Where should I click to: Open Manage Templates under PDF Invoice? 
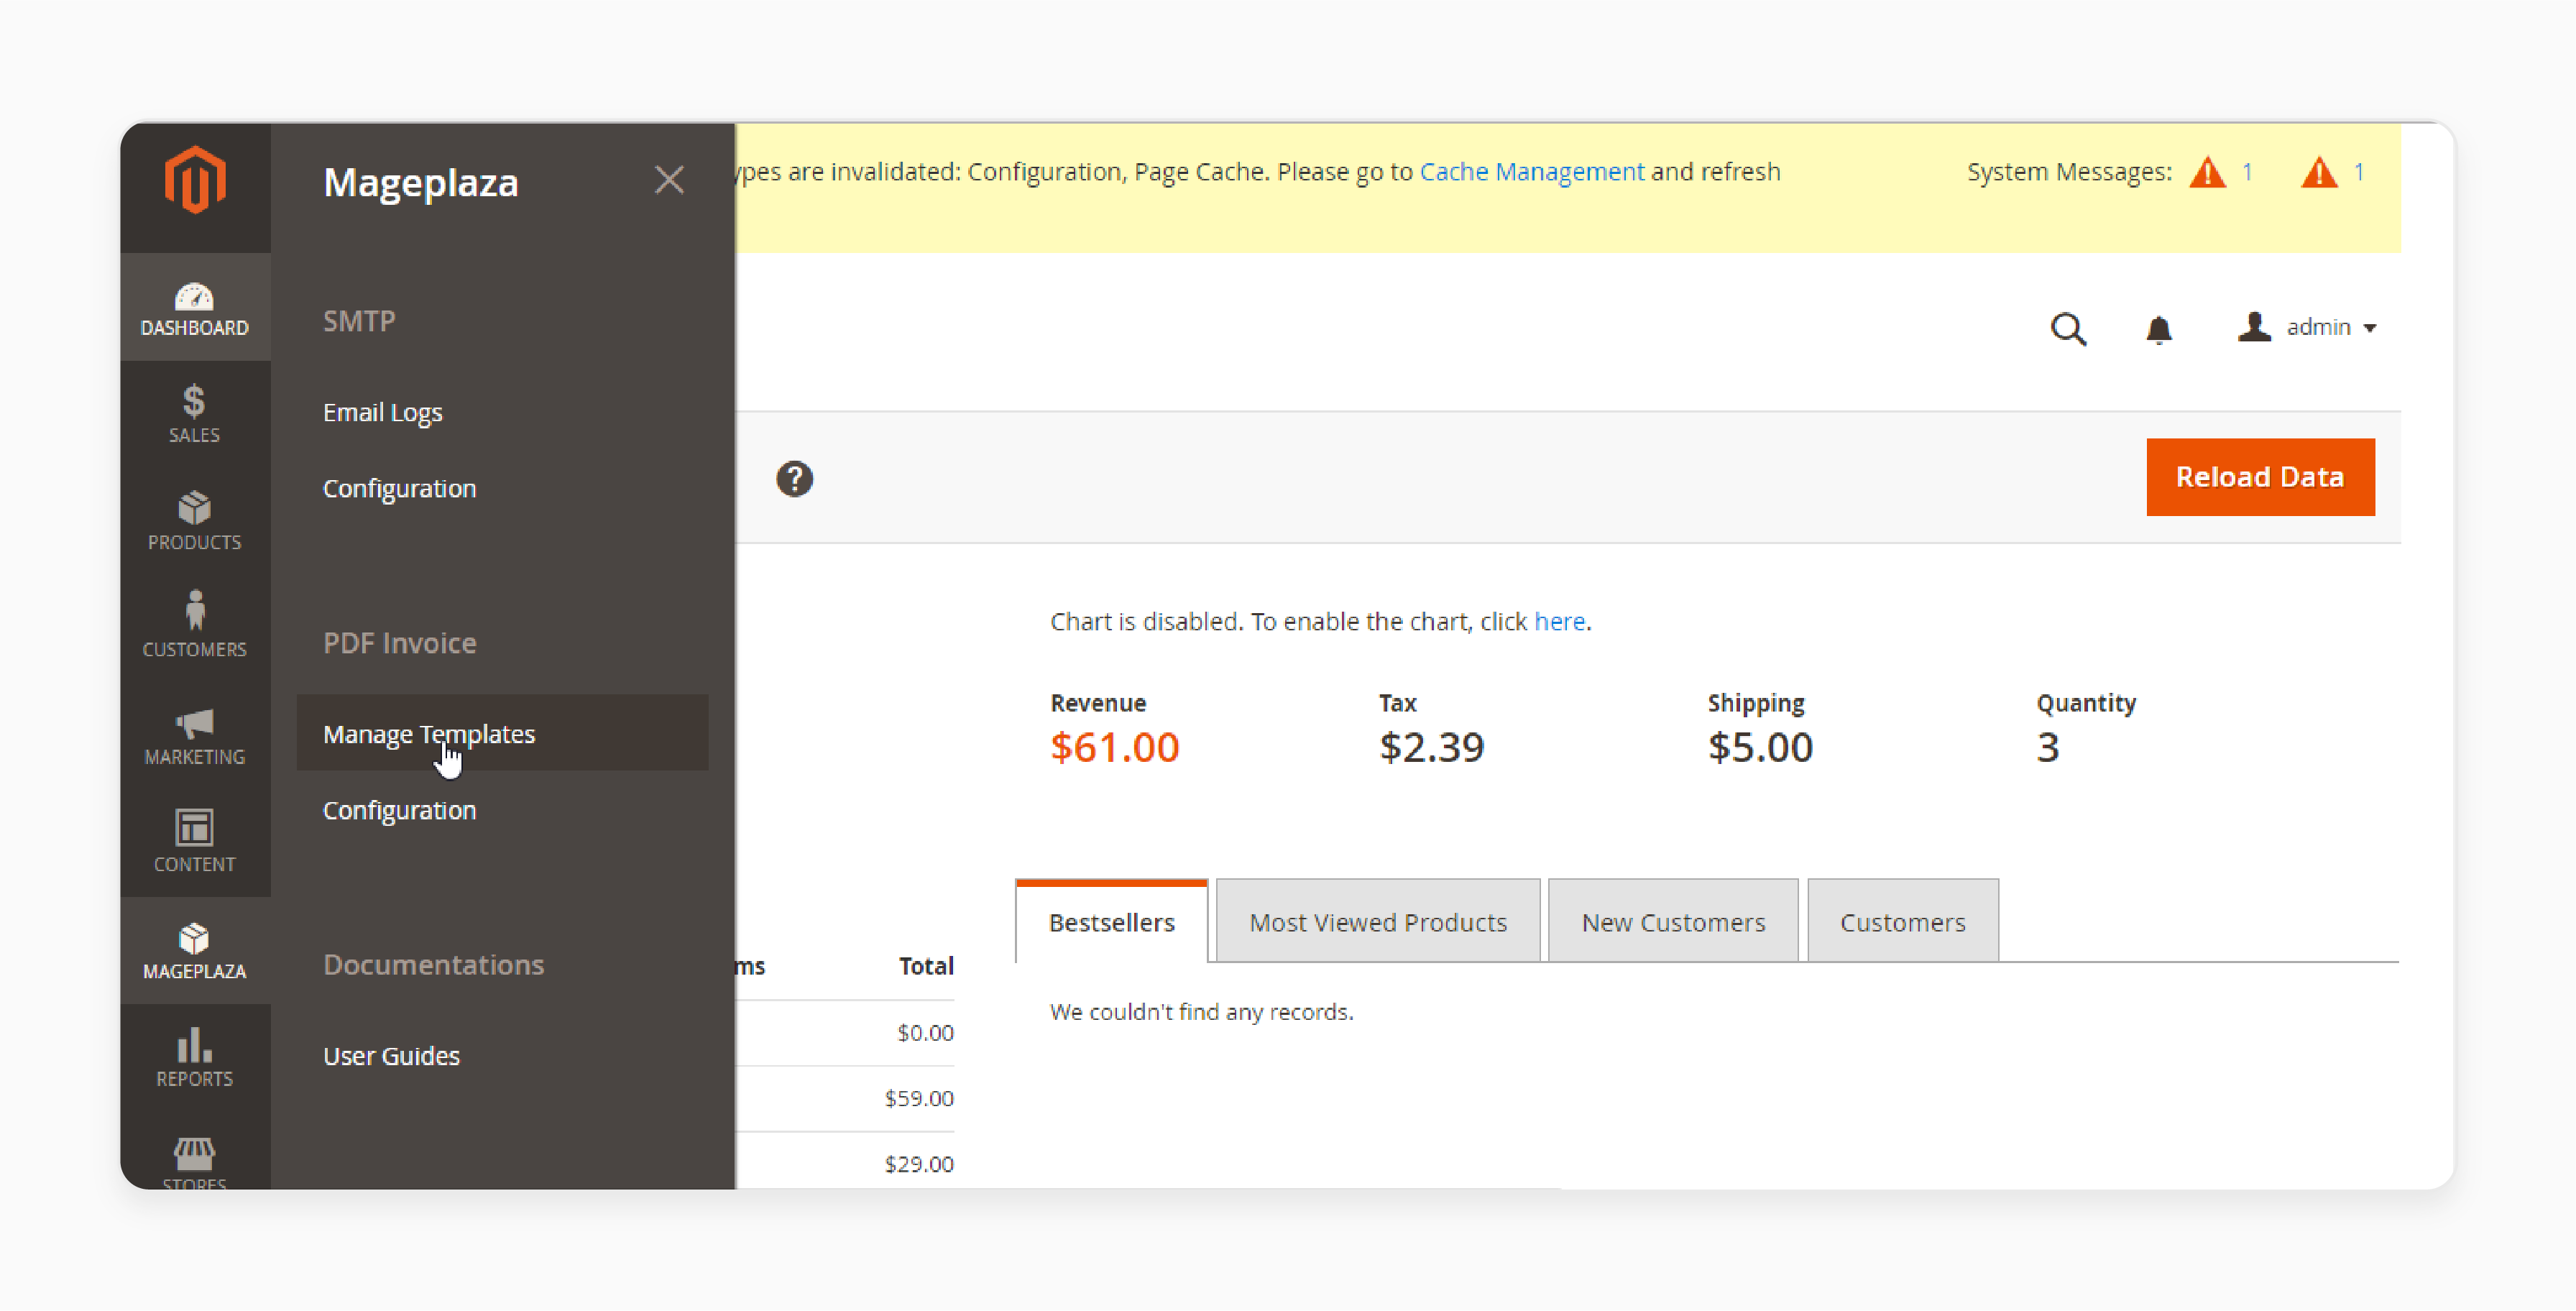coord(430,732)
